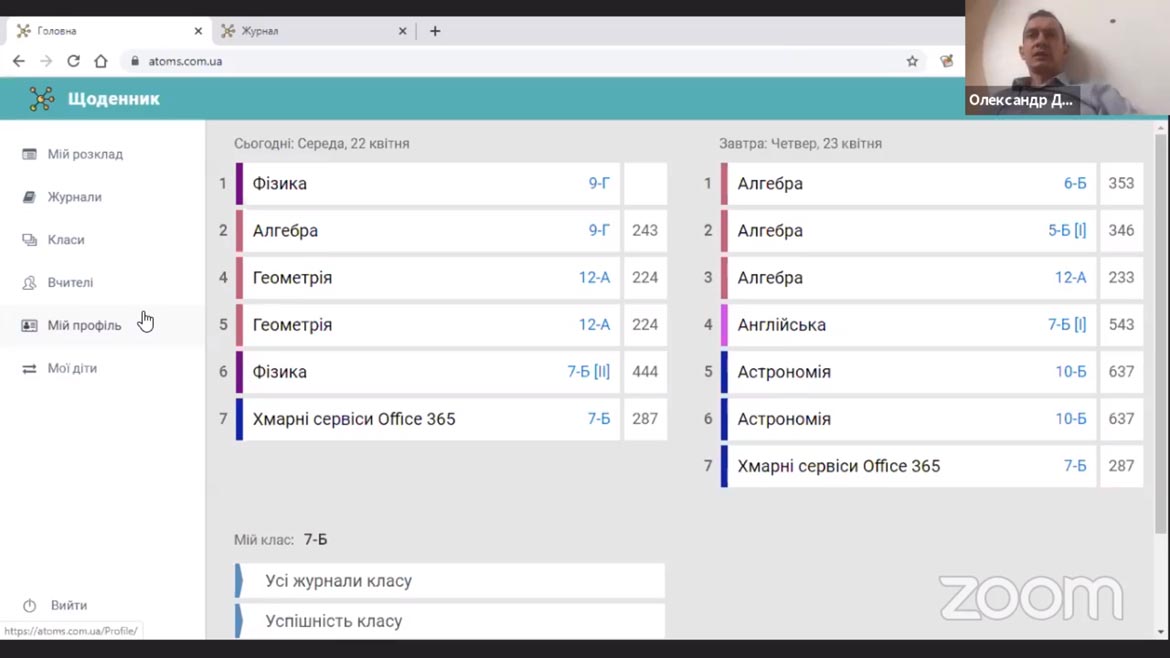1170x658 pixels.
Task: Open today's Хмарні сервіси Office 365 lesson
Action: coord(353,419)
